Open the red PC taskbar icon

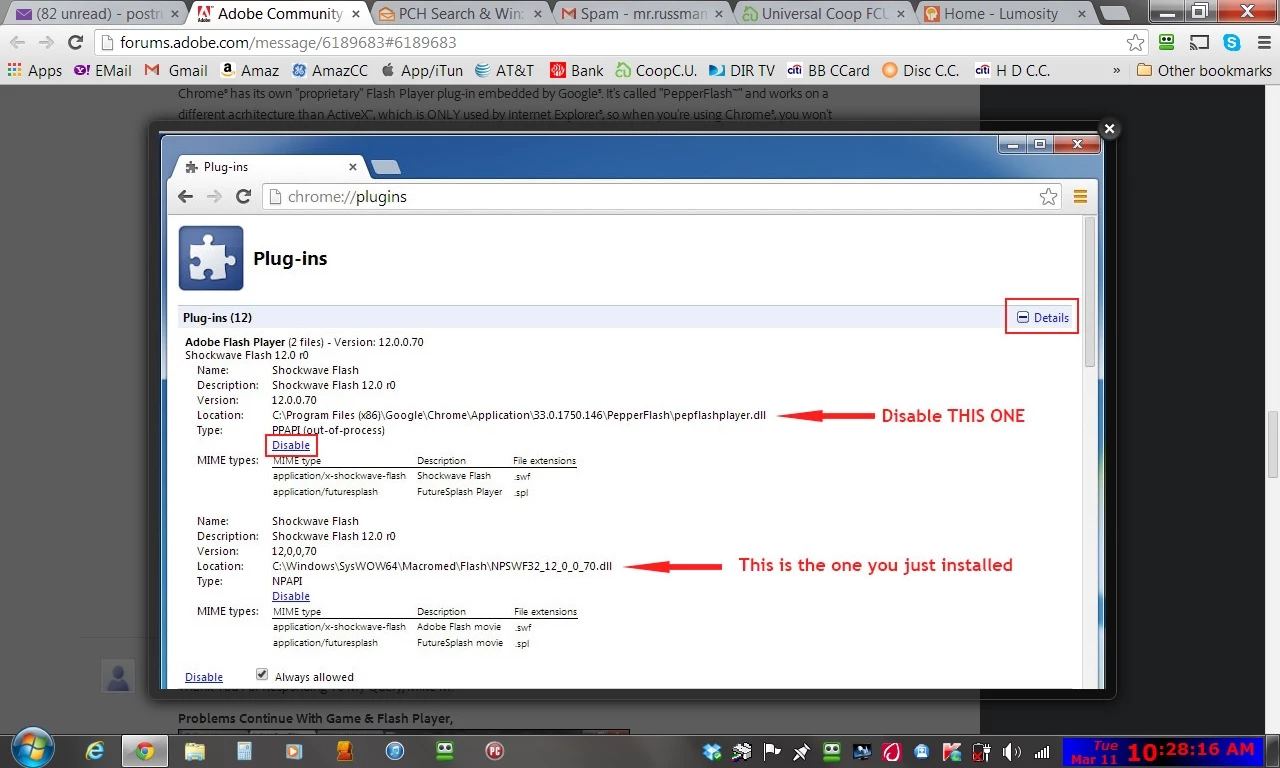[x=494, y=750]
